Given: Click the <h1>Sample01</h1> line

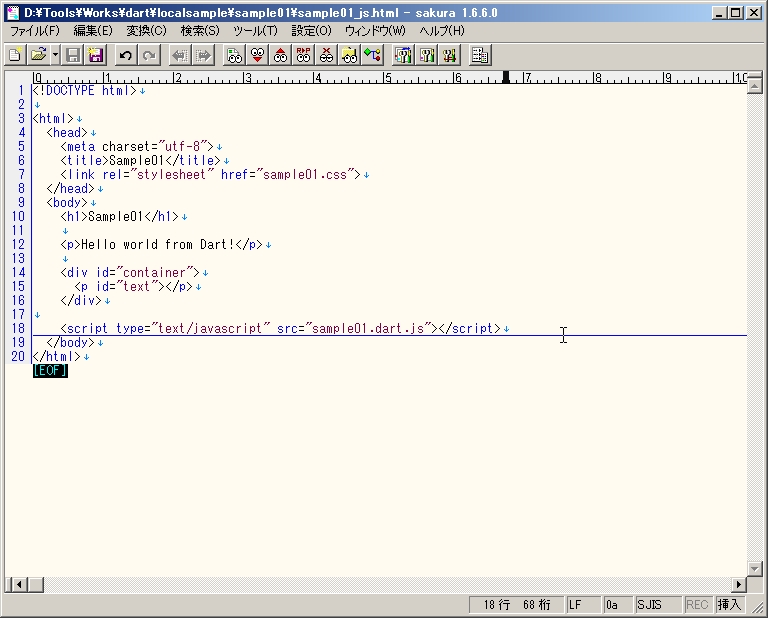Looking at the screenshot, I should pos(120,216).
